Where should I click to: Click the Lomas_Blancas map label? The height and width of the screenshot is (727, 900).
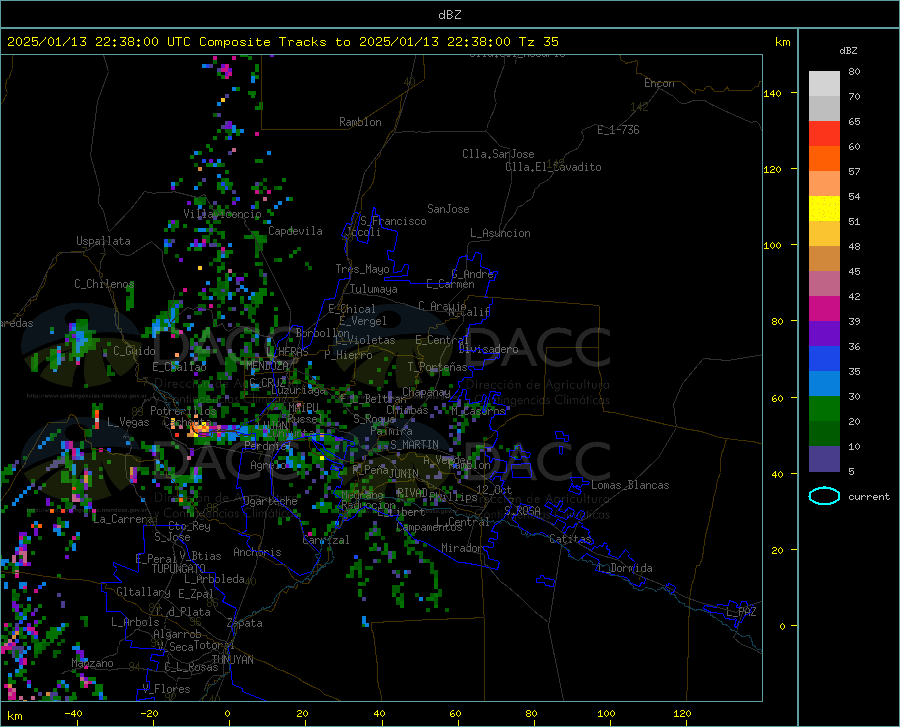point(630,485)
